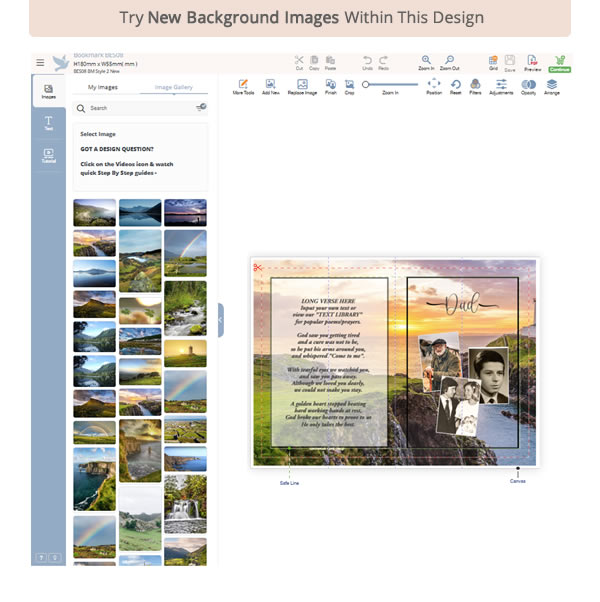
Task: Open the Adjustments panel
Action: [x=501, y=86]
